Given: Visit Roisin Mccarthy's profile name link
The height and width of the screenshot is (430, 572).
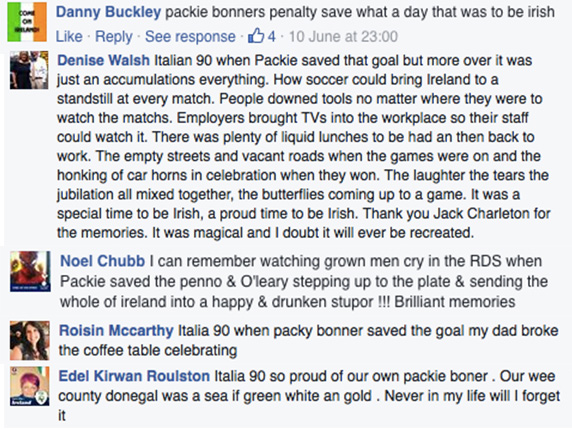Looking at the screenshot, I should (116, 331).
